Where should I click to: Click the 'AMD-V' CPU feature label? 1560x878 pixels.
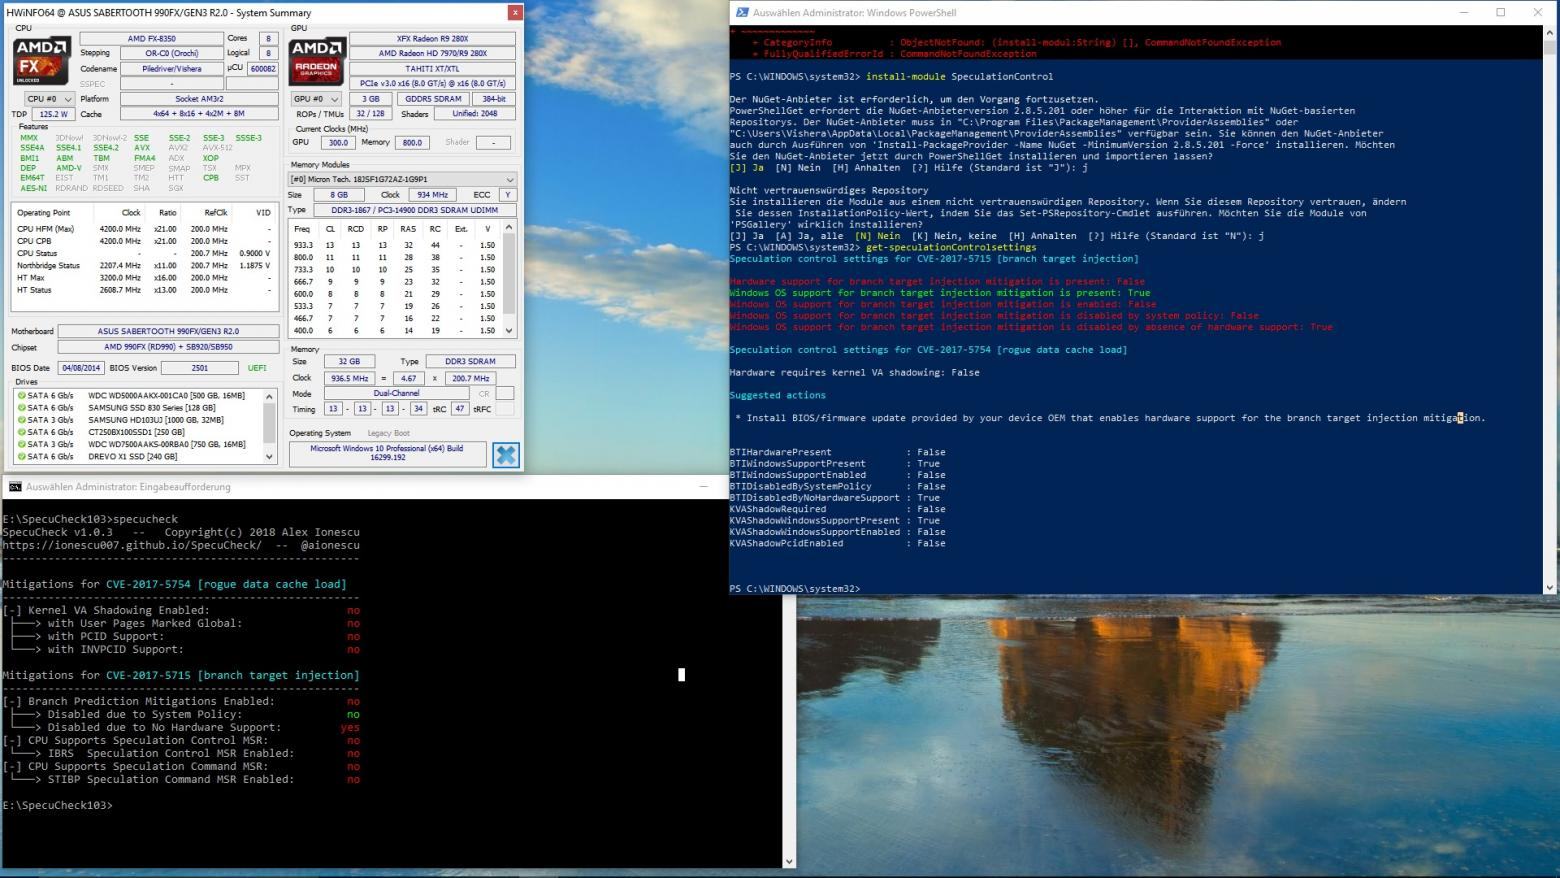click(69, 168)
